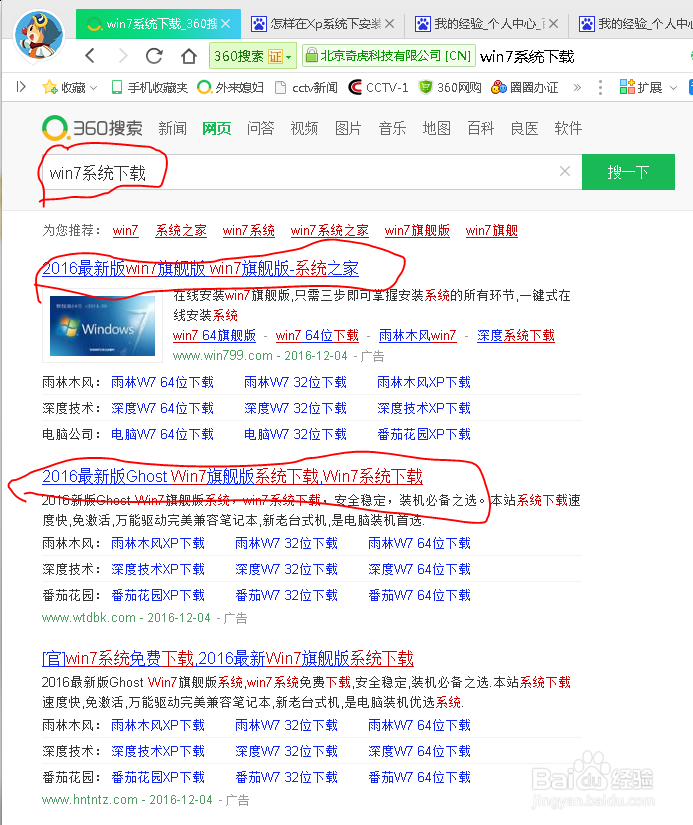This screenshot has height=825, width=693.
Task: Open 圈圈办证 bookmark
Action: [525, 87]
